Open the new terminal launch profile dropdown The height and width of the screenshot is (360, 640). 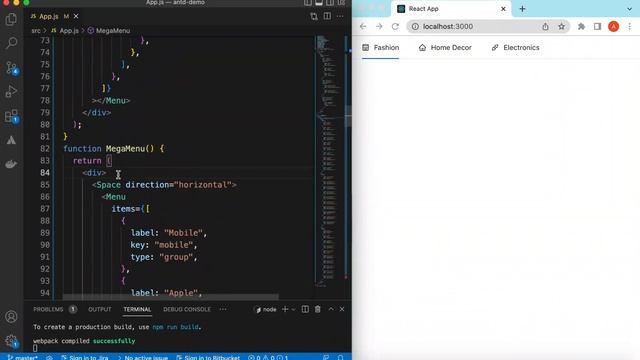(x=293, y=309)
